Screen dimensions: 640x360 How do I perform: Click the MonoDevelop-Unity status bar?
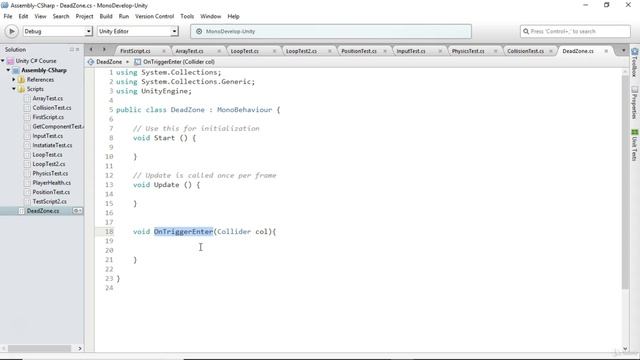(x=331, y=31)
